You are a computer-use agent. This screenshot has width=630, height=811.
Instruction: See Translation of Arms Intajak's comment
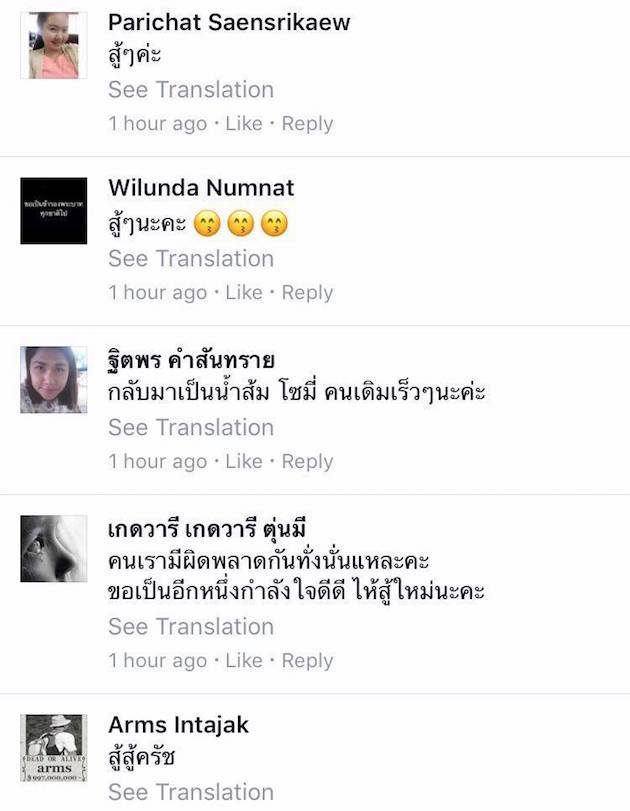click(x=191, y=792)
